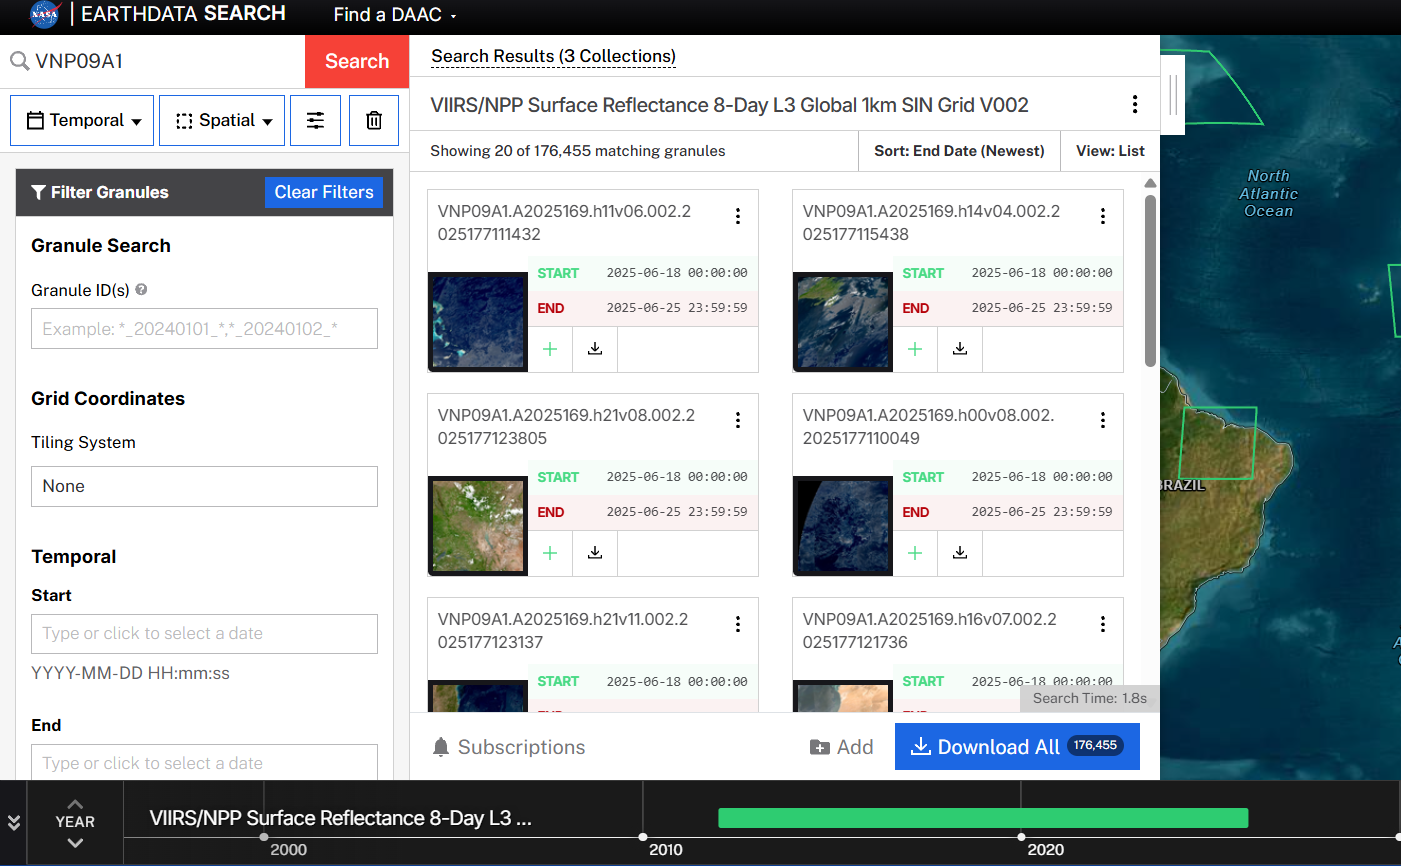Add h14v04 granule to project

tap(915, 349)
